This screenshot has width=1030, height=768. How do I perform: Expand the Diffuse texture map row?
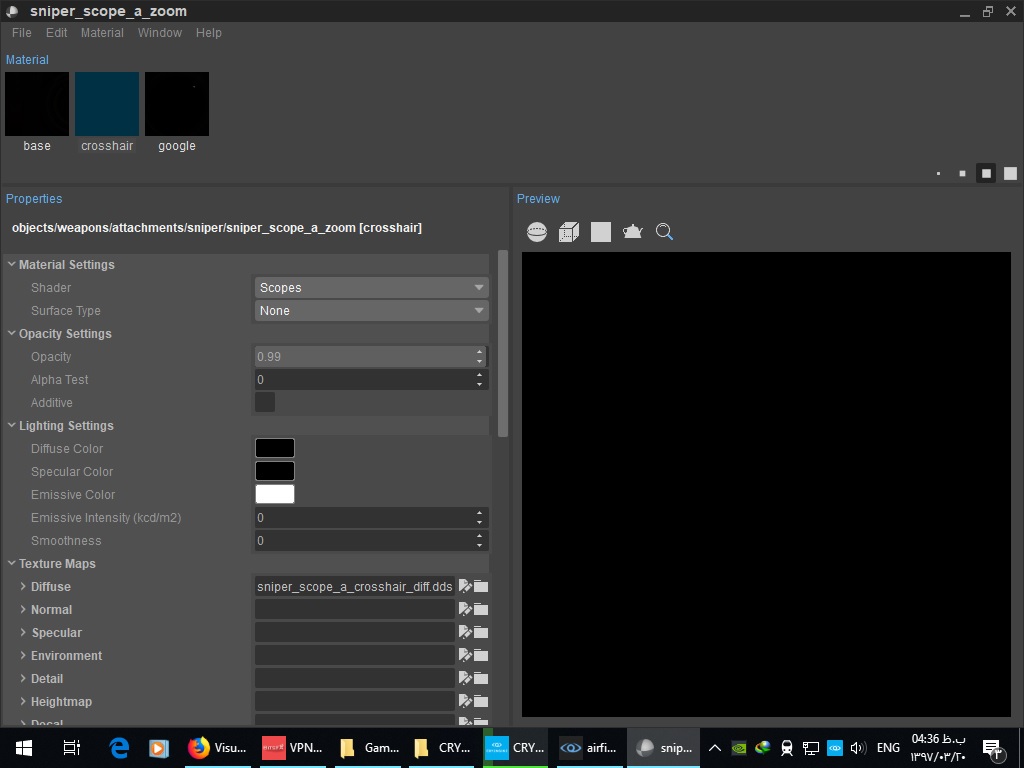(23, 586)
